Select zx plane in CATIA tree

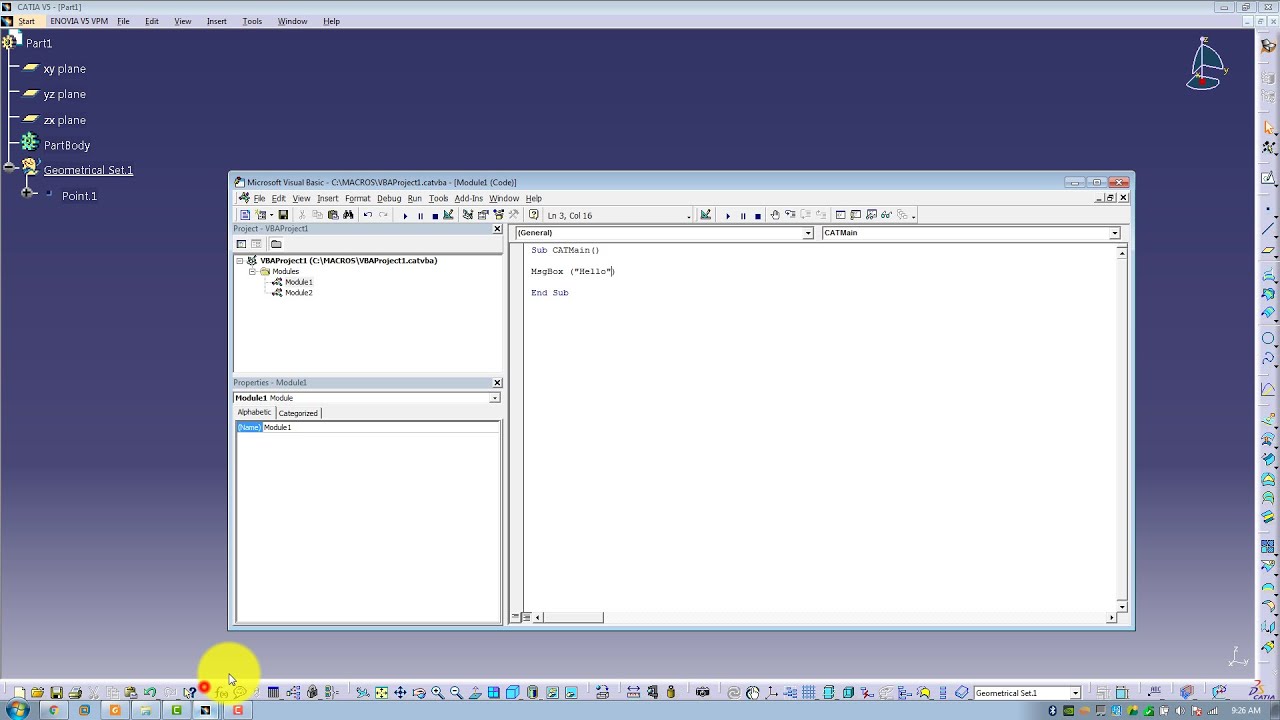(64, 120)
